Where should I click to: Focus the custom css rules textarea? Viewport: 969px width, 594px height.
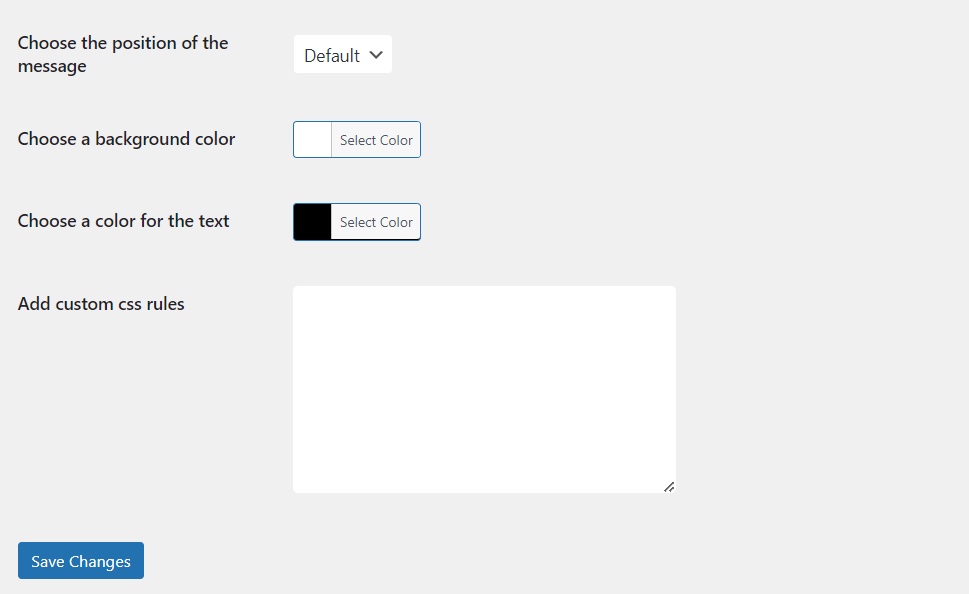tap(484, 389)
